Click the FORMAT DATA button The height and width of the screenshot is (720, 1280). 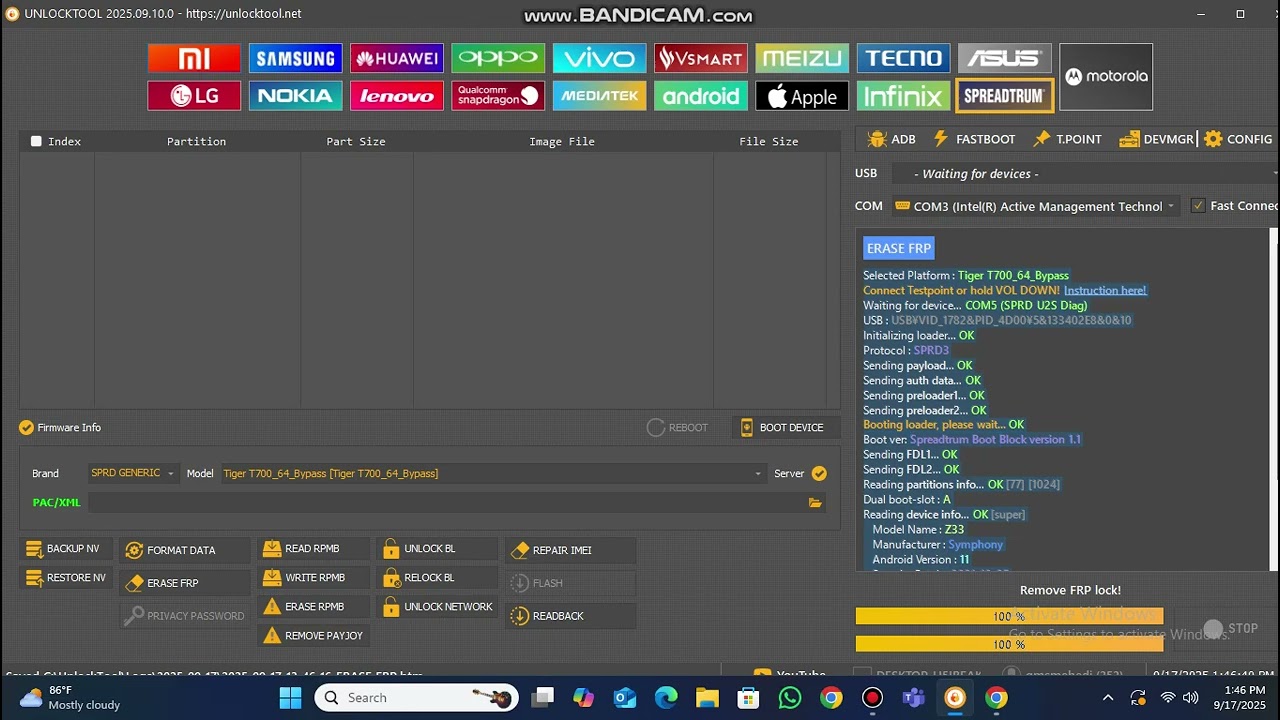click(185, 550)
